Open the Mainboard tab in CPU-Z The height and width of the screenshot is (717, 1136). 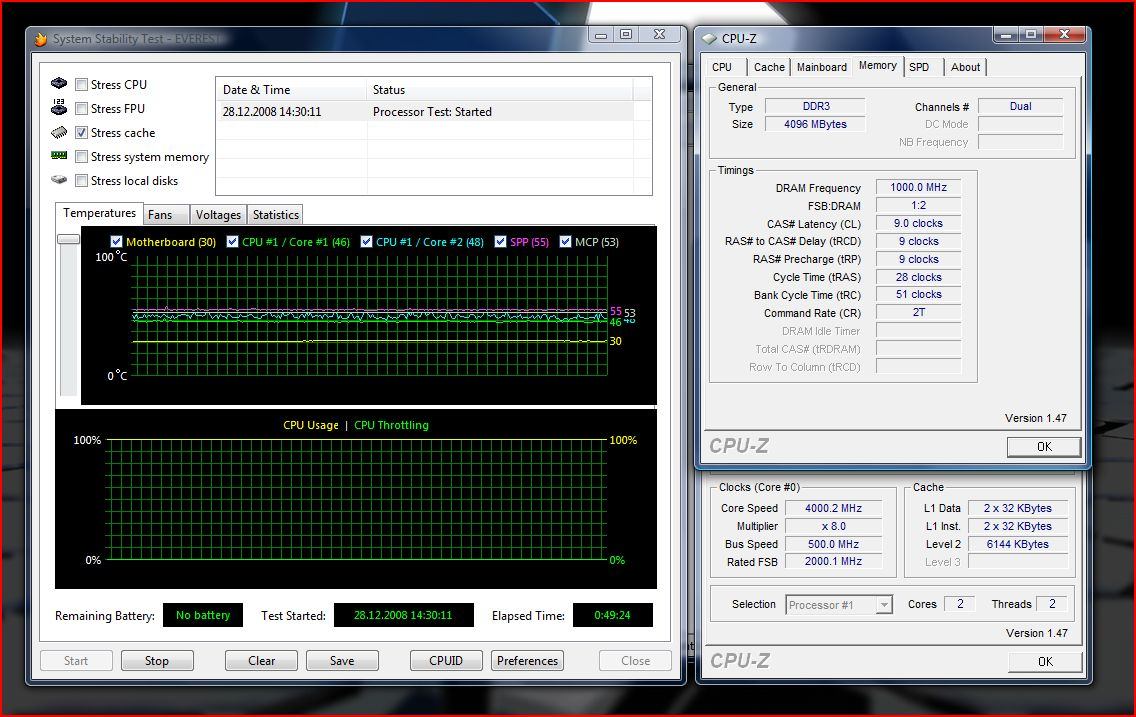tap(822, 67)
